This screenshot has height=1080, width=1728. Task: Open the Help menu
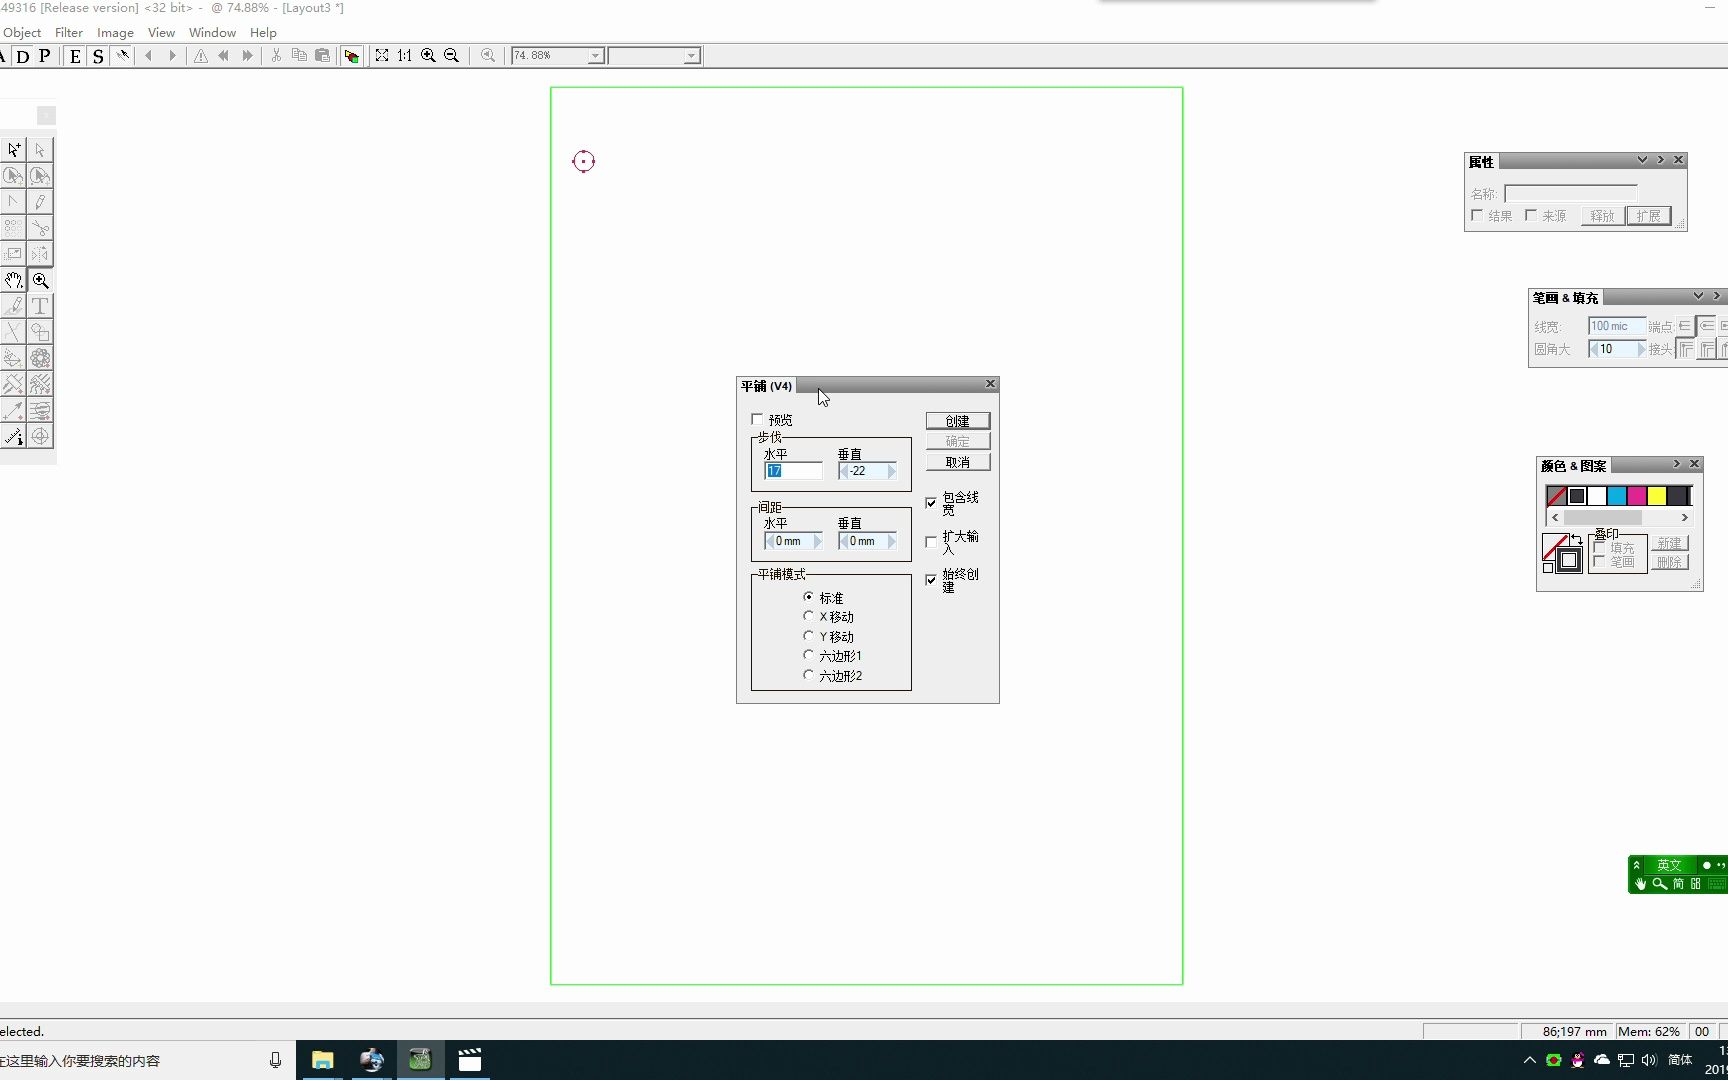[x=263, y=33]
